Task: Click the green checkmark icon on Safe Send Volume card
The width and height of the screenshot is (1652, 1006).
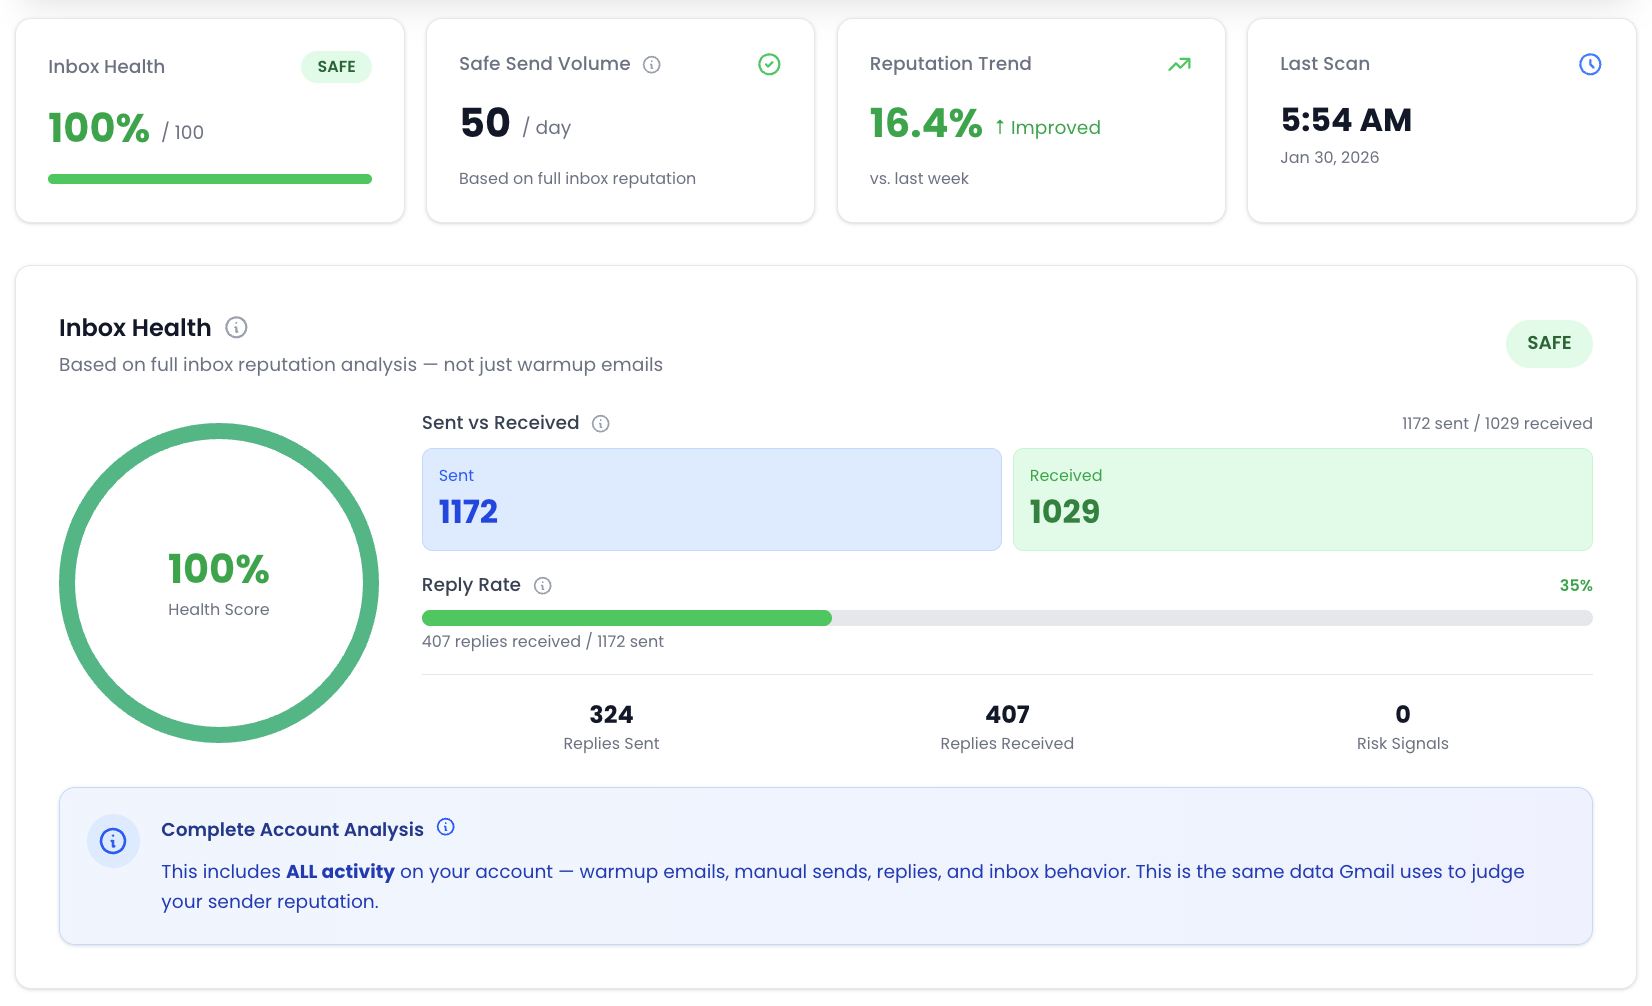Action: click(769, 64)
